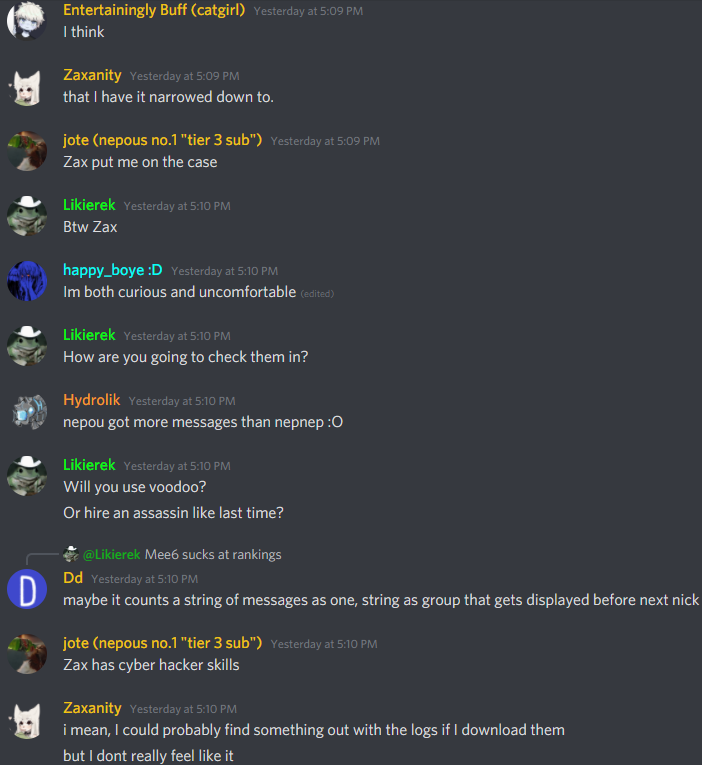The image size is (702, 765).
Task: Click jote username above 'Zax has cyber hacker skills'
Action: click(x=162, y=643)
